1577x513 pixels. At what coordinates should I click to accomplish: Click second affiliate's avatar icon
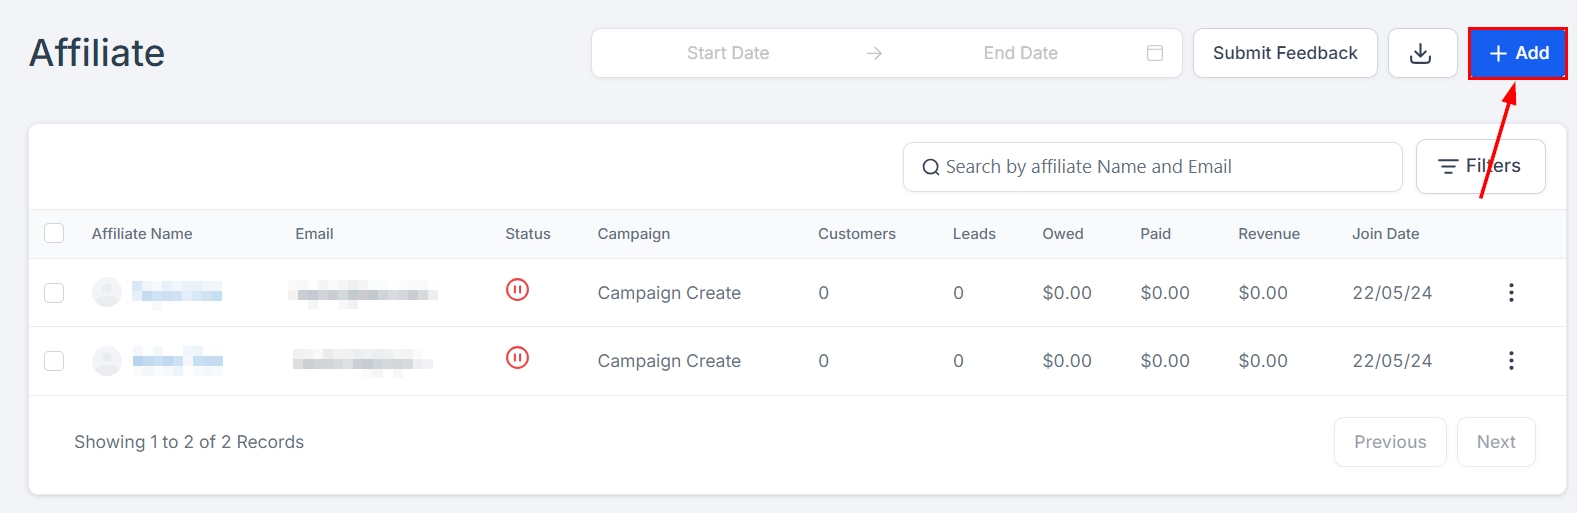pos(107,360)
